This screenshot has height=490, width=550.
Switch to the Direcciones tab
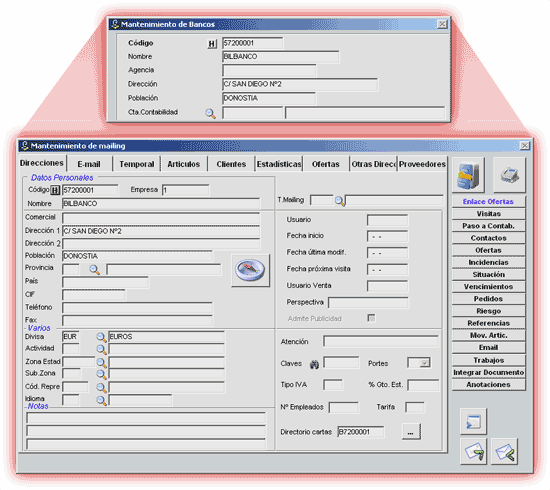(42, 163)
